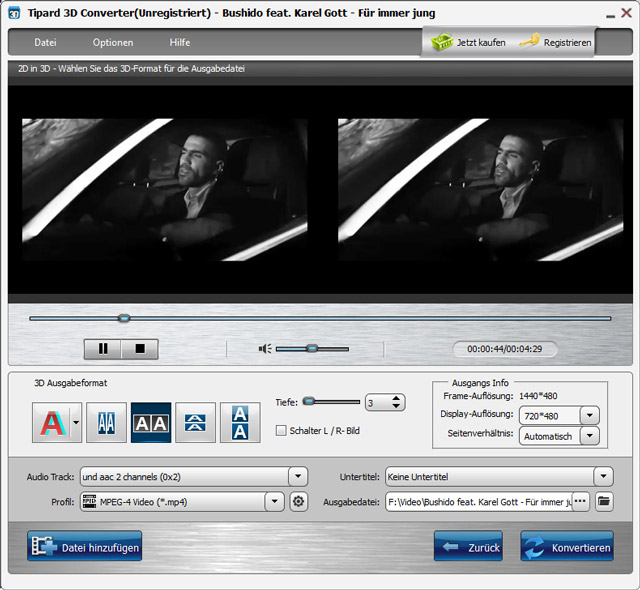Click the playback time display 00:00:44/00:04:29
The image size is (640, 590).
[504, 349]
